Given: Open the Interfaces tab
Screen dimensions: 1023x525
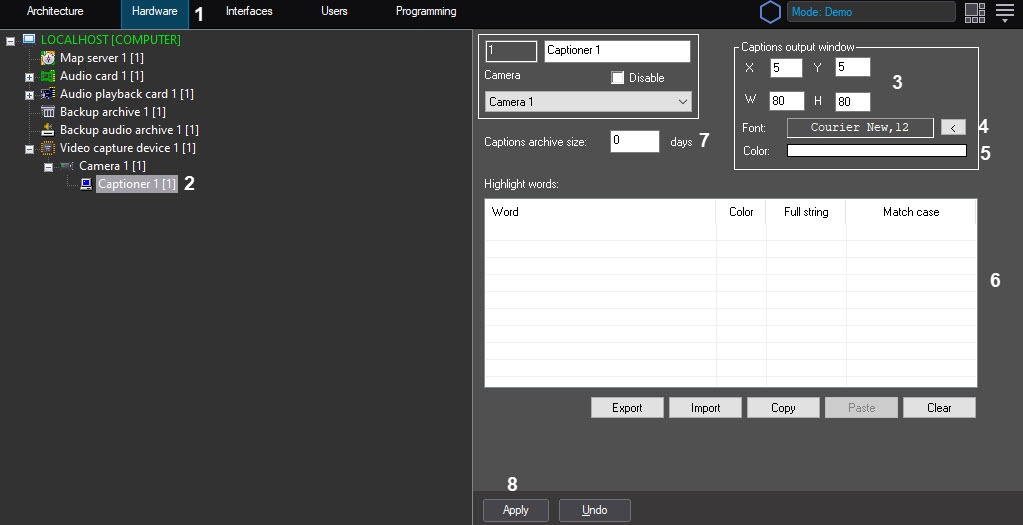Looking at the screenshot, I should click(249, 11).
